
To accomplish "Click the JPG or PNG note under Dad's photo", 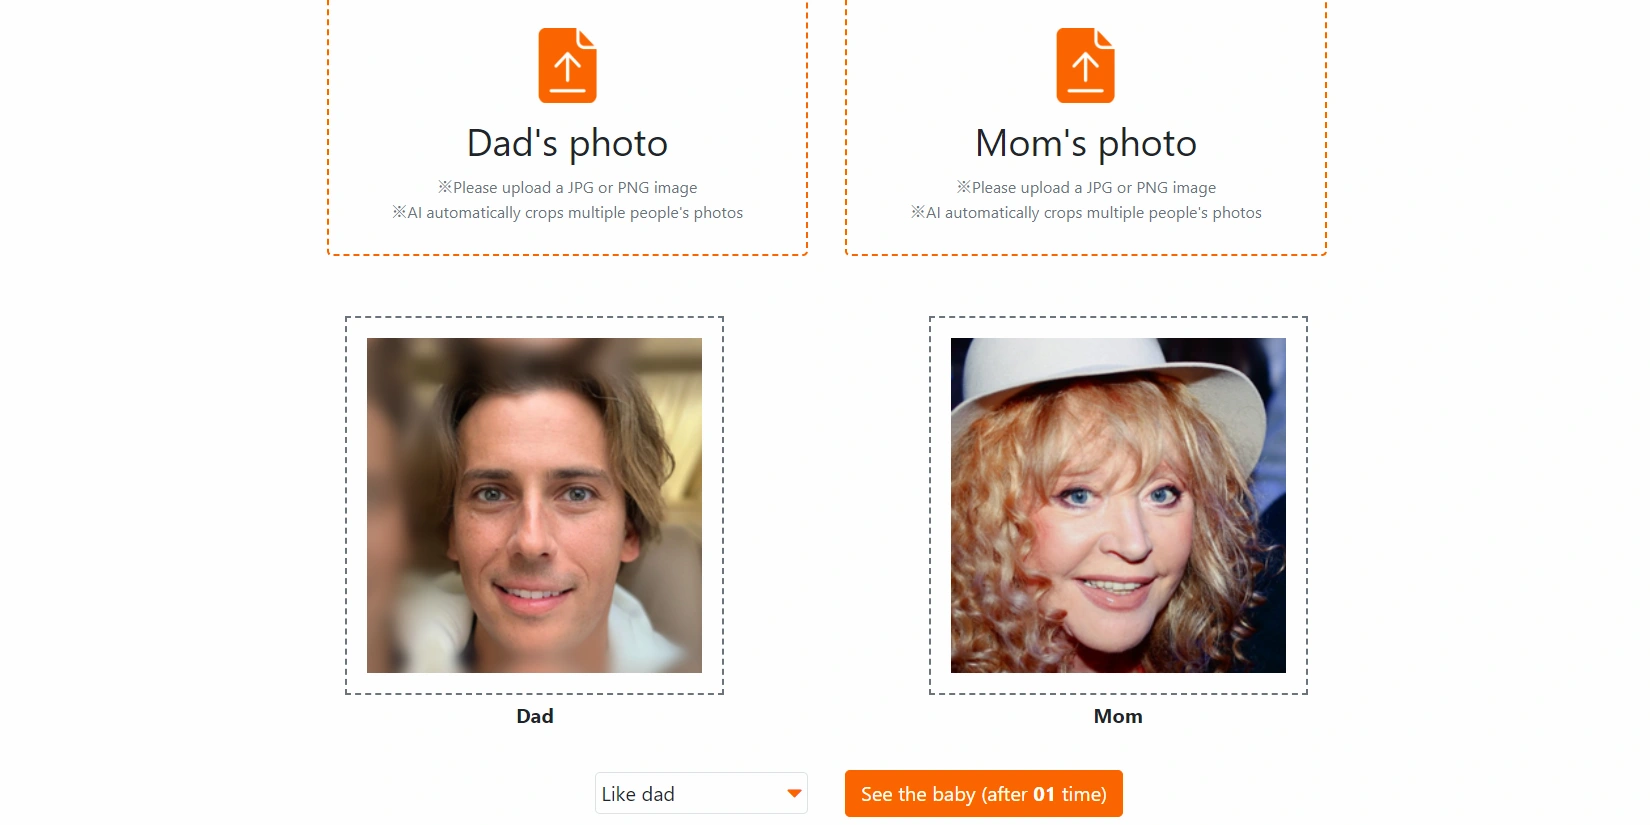I will click(567, 188).
